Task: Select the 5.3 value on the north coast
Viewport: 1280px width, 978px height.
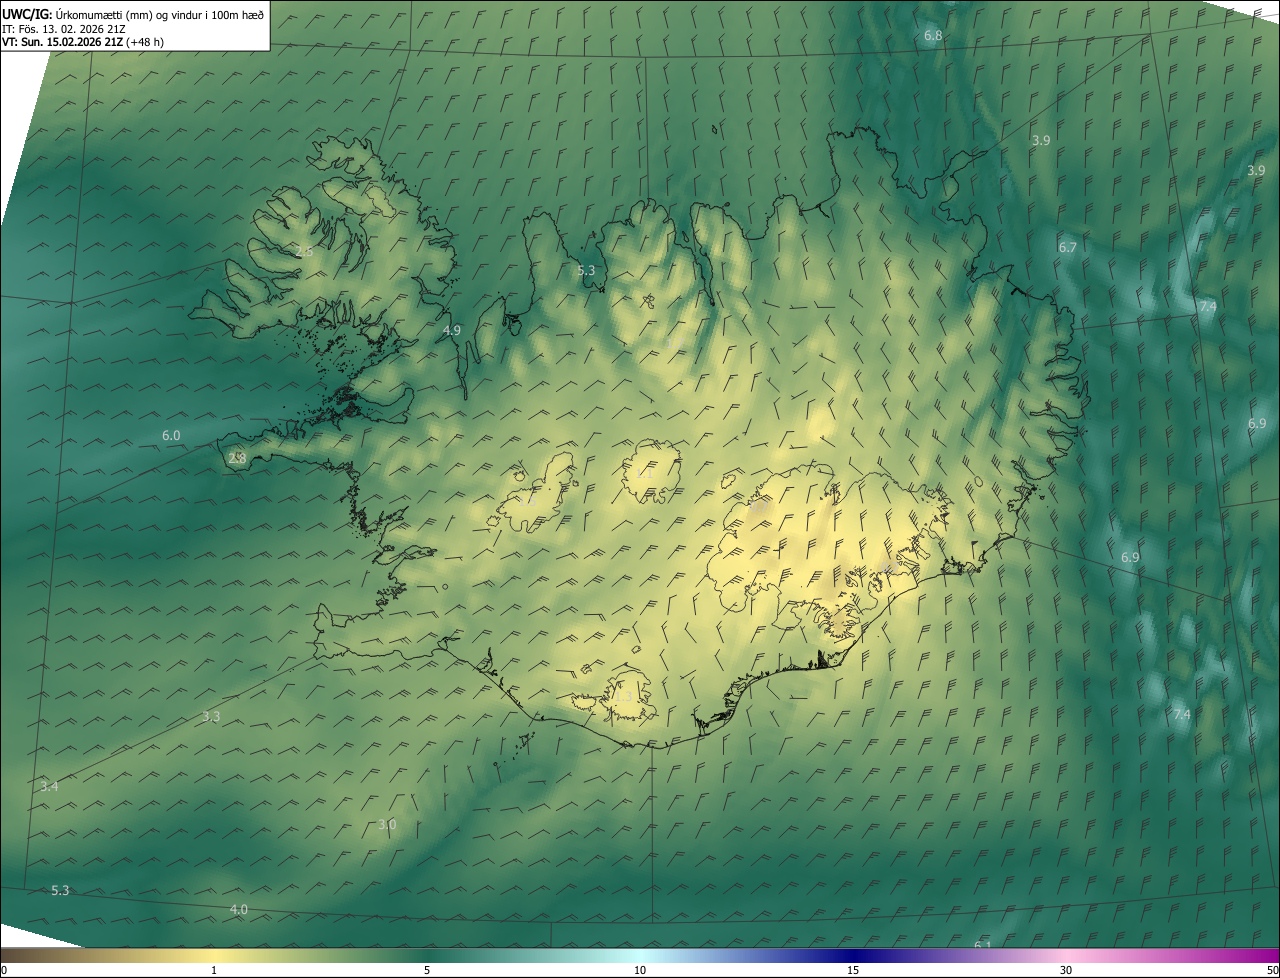Action: pyautogui.click(x=586, y=271)
